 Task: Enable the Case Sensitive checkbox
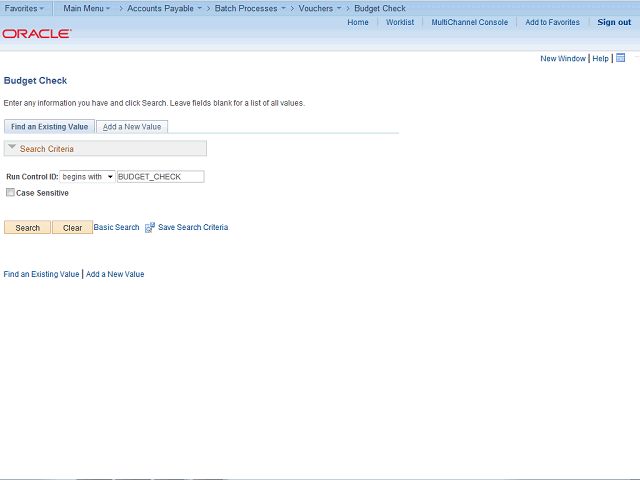tap(10, 192)
